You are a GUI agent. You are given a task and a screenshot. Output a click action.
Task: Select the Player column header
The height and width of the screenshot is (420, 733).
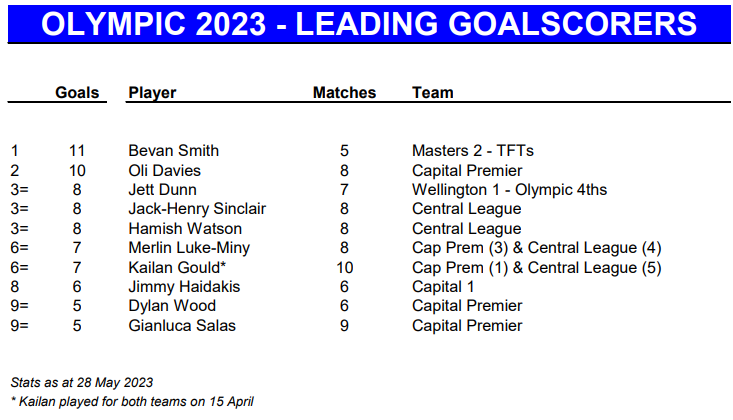[x=152, y=93]
